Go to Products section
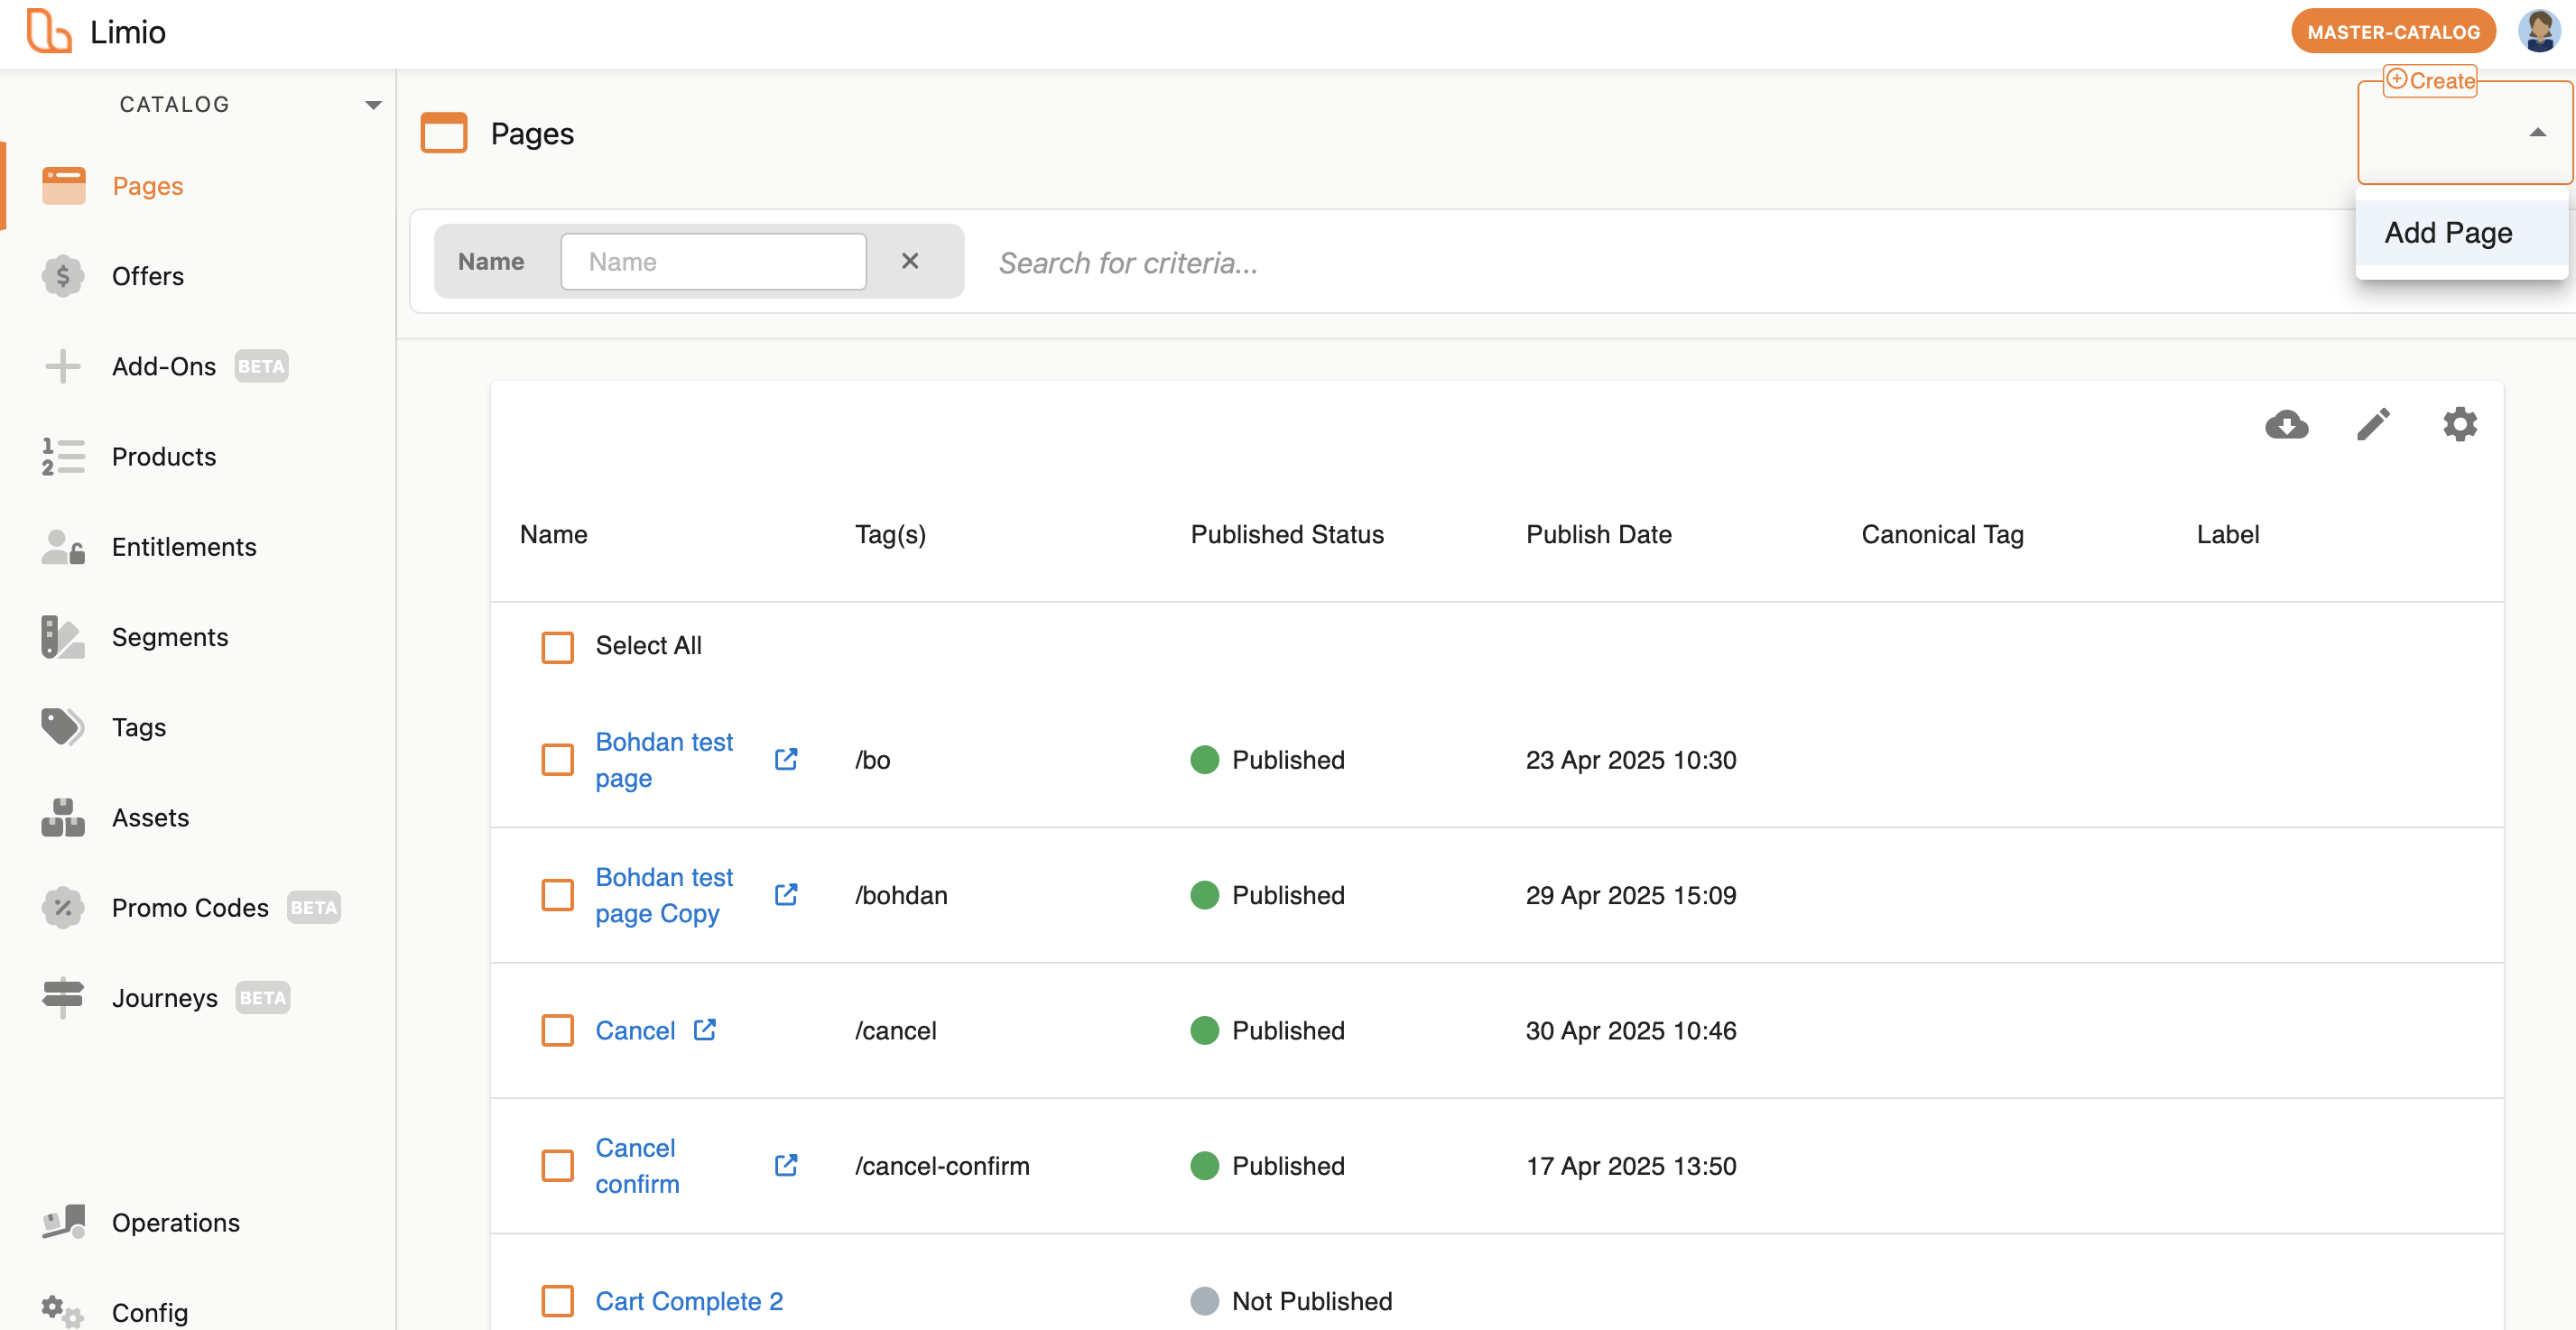 (163, 456)
